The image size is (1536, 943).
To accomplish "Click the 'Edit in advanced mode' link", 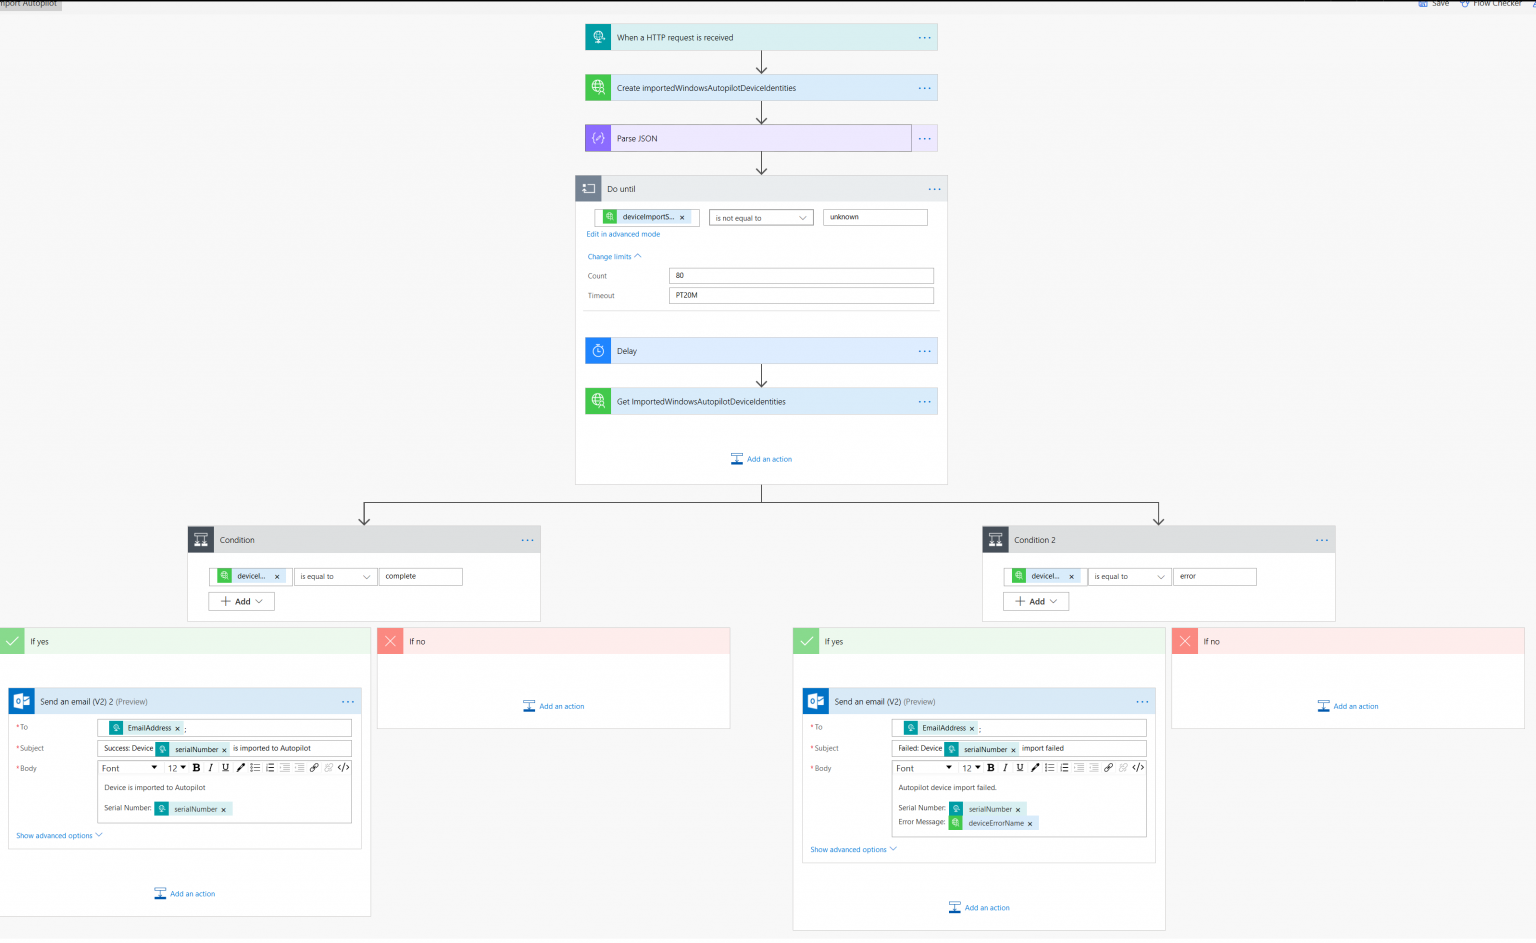I will pyautogui.click(x=623, y=233).
